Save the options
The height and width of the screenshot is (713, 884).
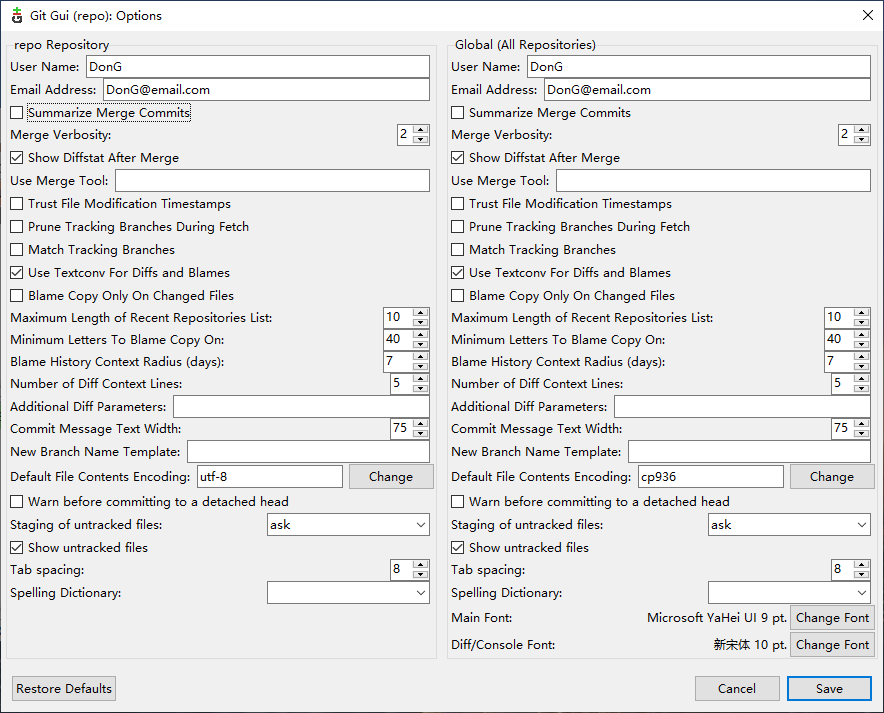tap(829, 689)
